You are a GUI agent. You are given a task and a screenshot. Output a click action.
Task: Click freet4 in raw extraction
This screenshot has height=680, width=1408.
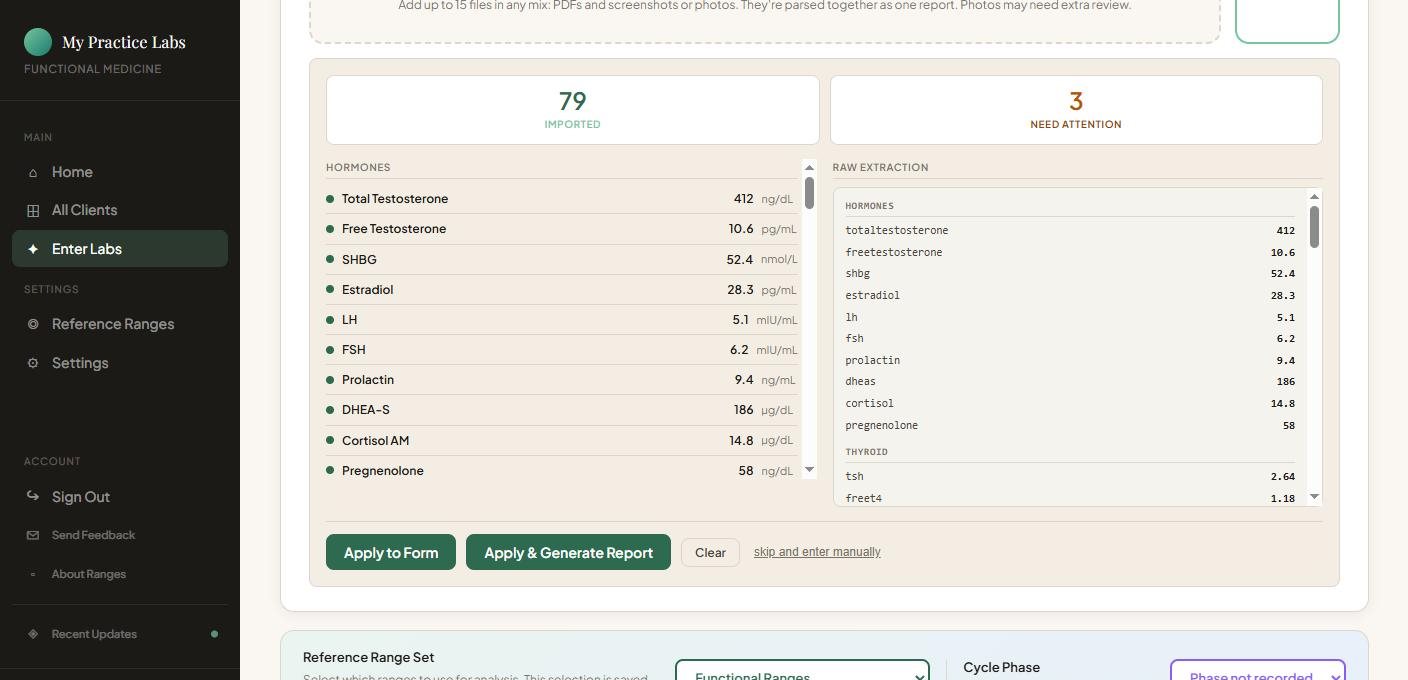[x=864, y=498]
